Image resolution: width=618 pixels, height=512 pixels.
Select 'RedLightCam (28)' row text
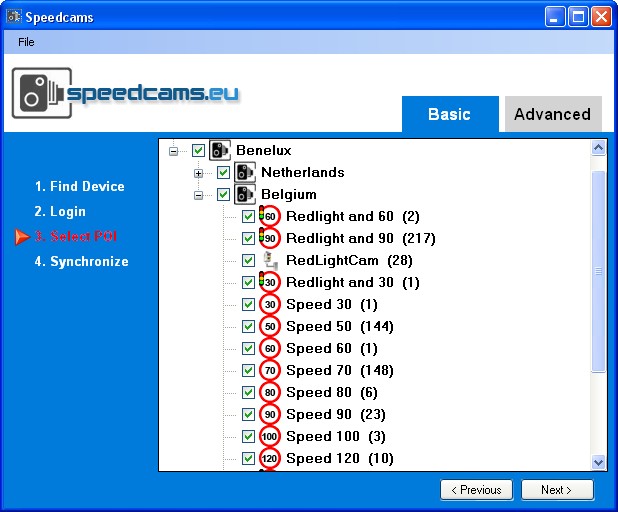[x=349, y=260]
